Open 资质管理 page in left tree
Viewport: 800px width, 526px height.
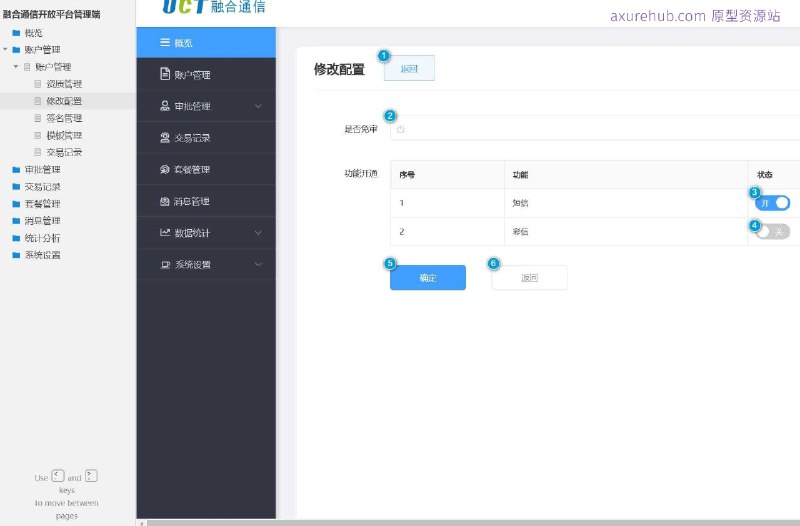pyautogui.click(x=64, y=84)
